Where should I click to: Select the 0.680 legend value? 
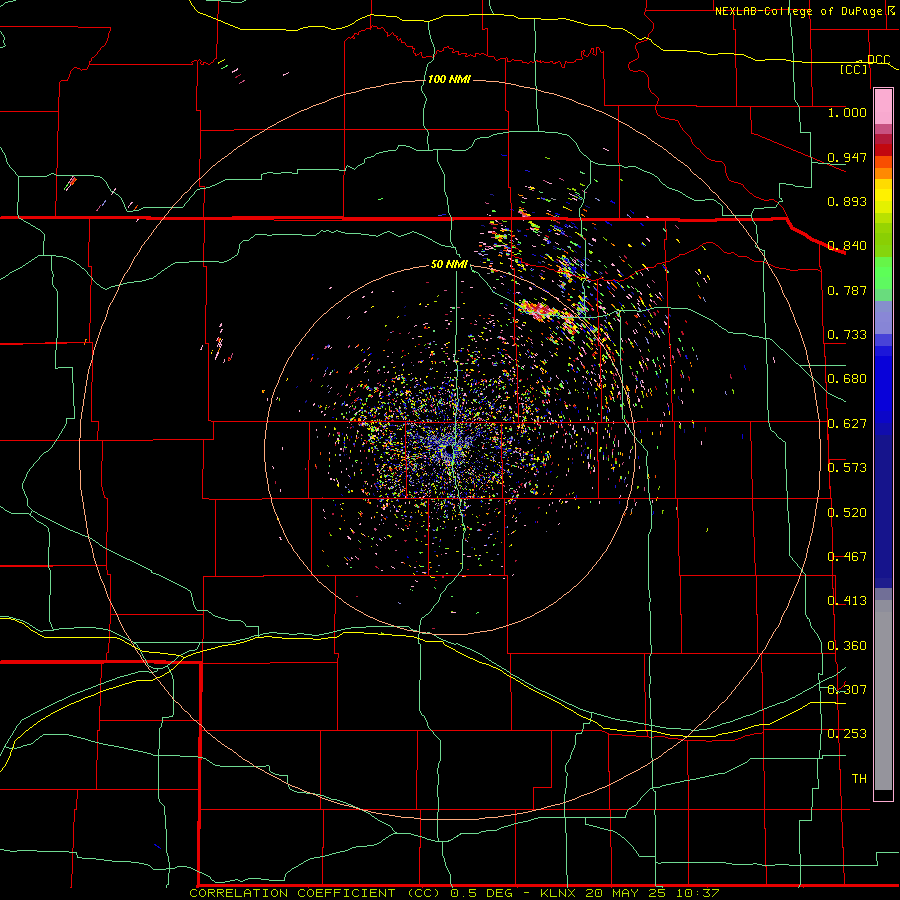(x=847, y=379)
